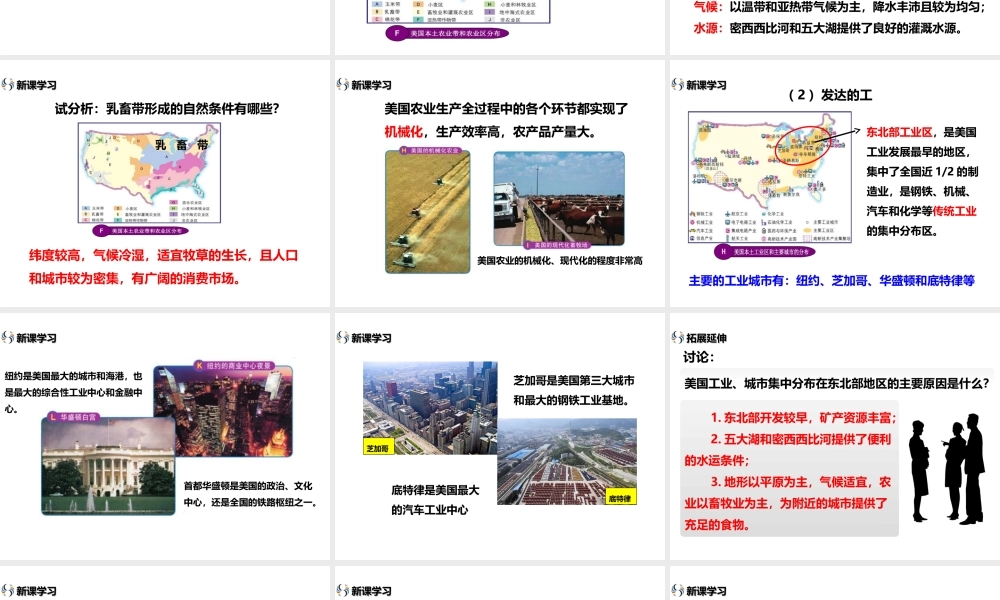Click the heading '(2) 发达的工'
Screen dimensions: 1000x600
830,95
